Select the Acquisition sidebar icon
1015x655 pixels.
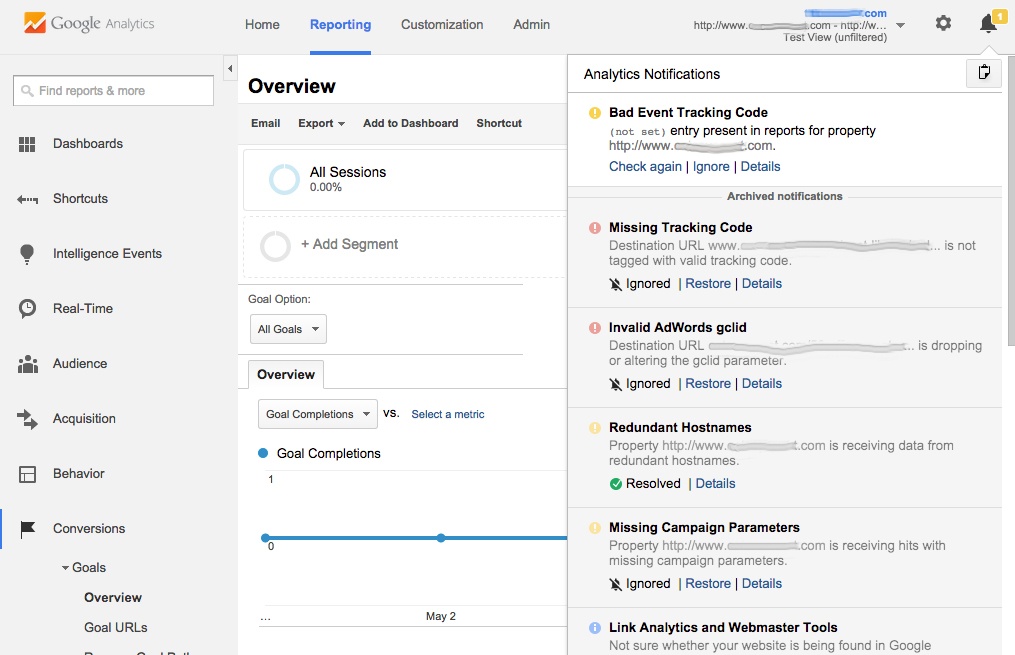27,418
